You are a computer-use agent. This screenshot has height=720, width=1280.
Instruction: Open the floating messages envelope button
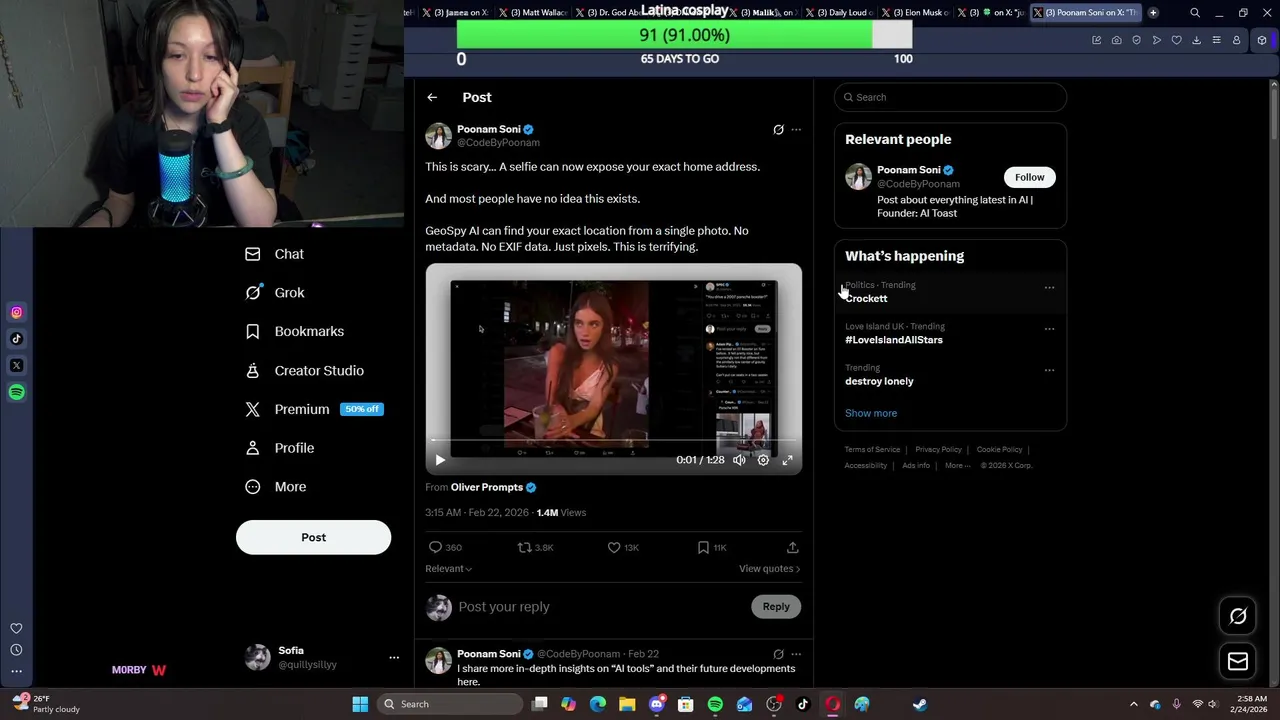coord(1238,661)
